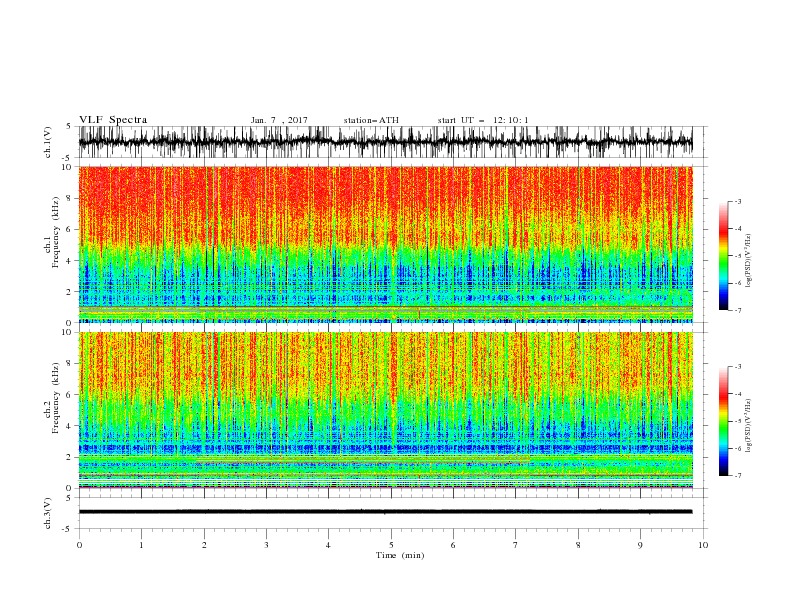Click time axis tick label "1"

141,545
